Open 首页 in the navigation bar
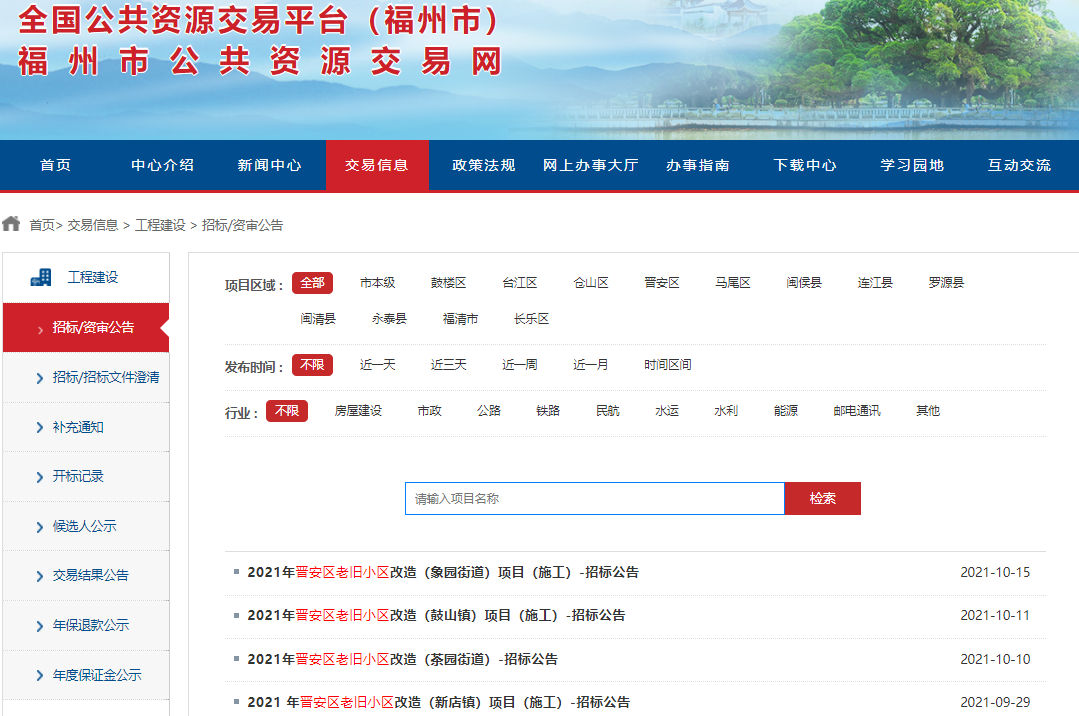Screen dimensions: 1079x716 pos(55,165)
